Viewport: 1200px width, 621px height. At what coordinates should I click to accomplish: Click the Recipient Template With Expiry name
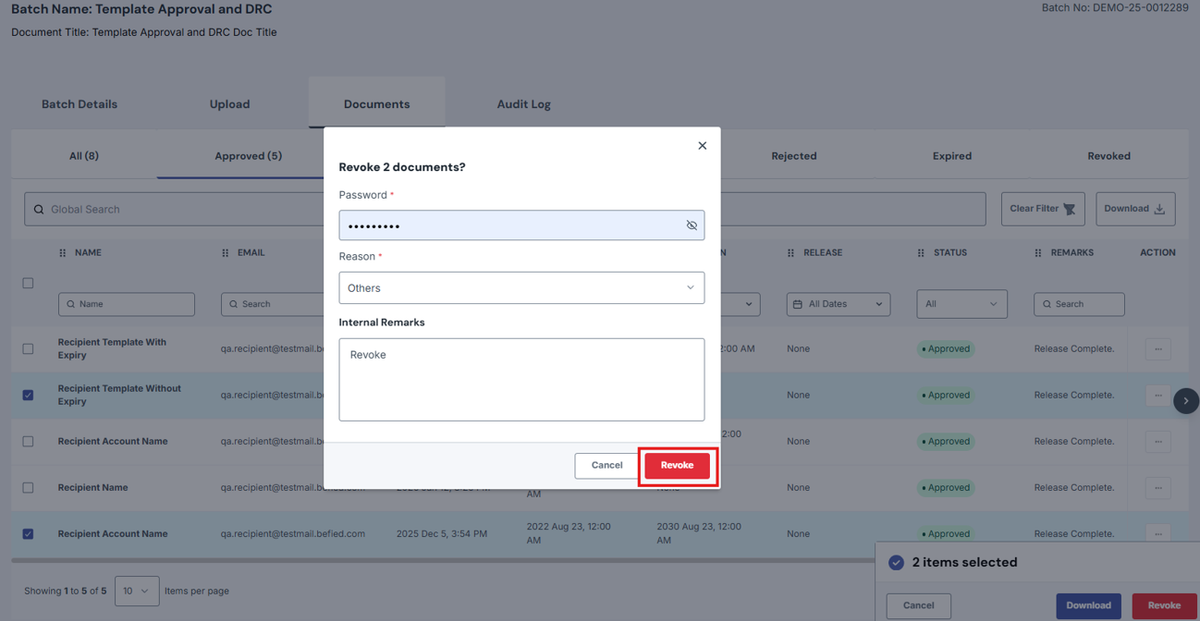click(x=112, y=349)
